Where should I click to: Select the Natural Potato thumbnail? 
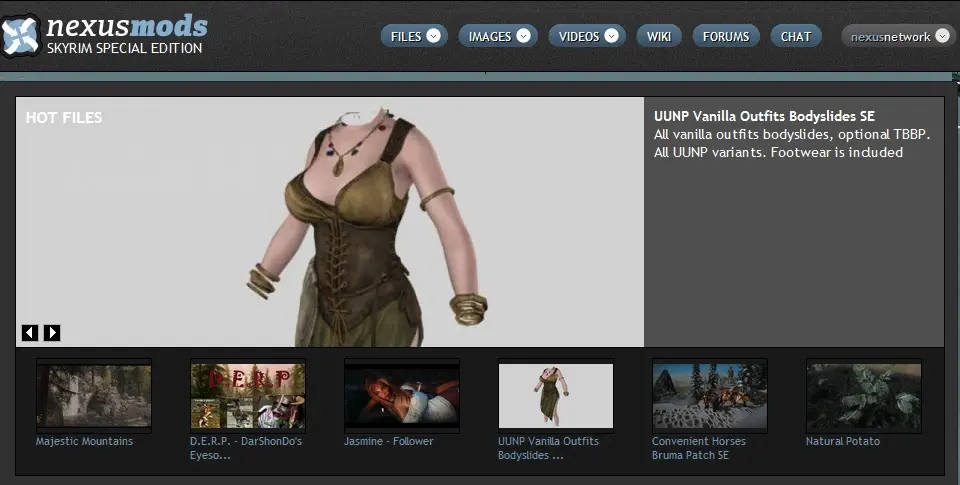864,396
